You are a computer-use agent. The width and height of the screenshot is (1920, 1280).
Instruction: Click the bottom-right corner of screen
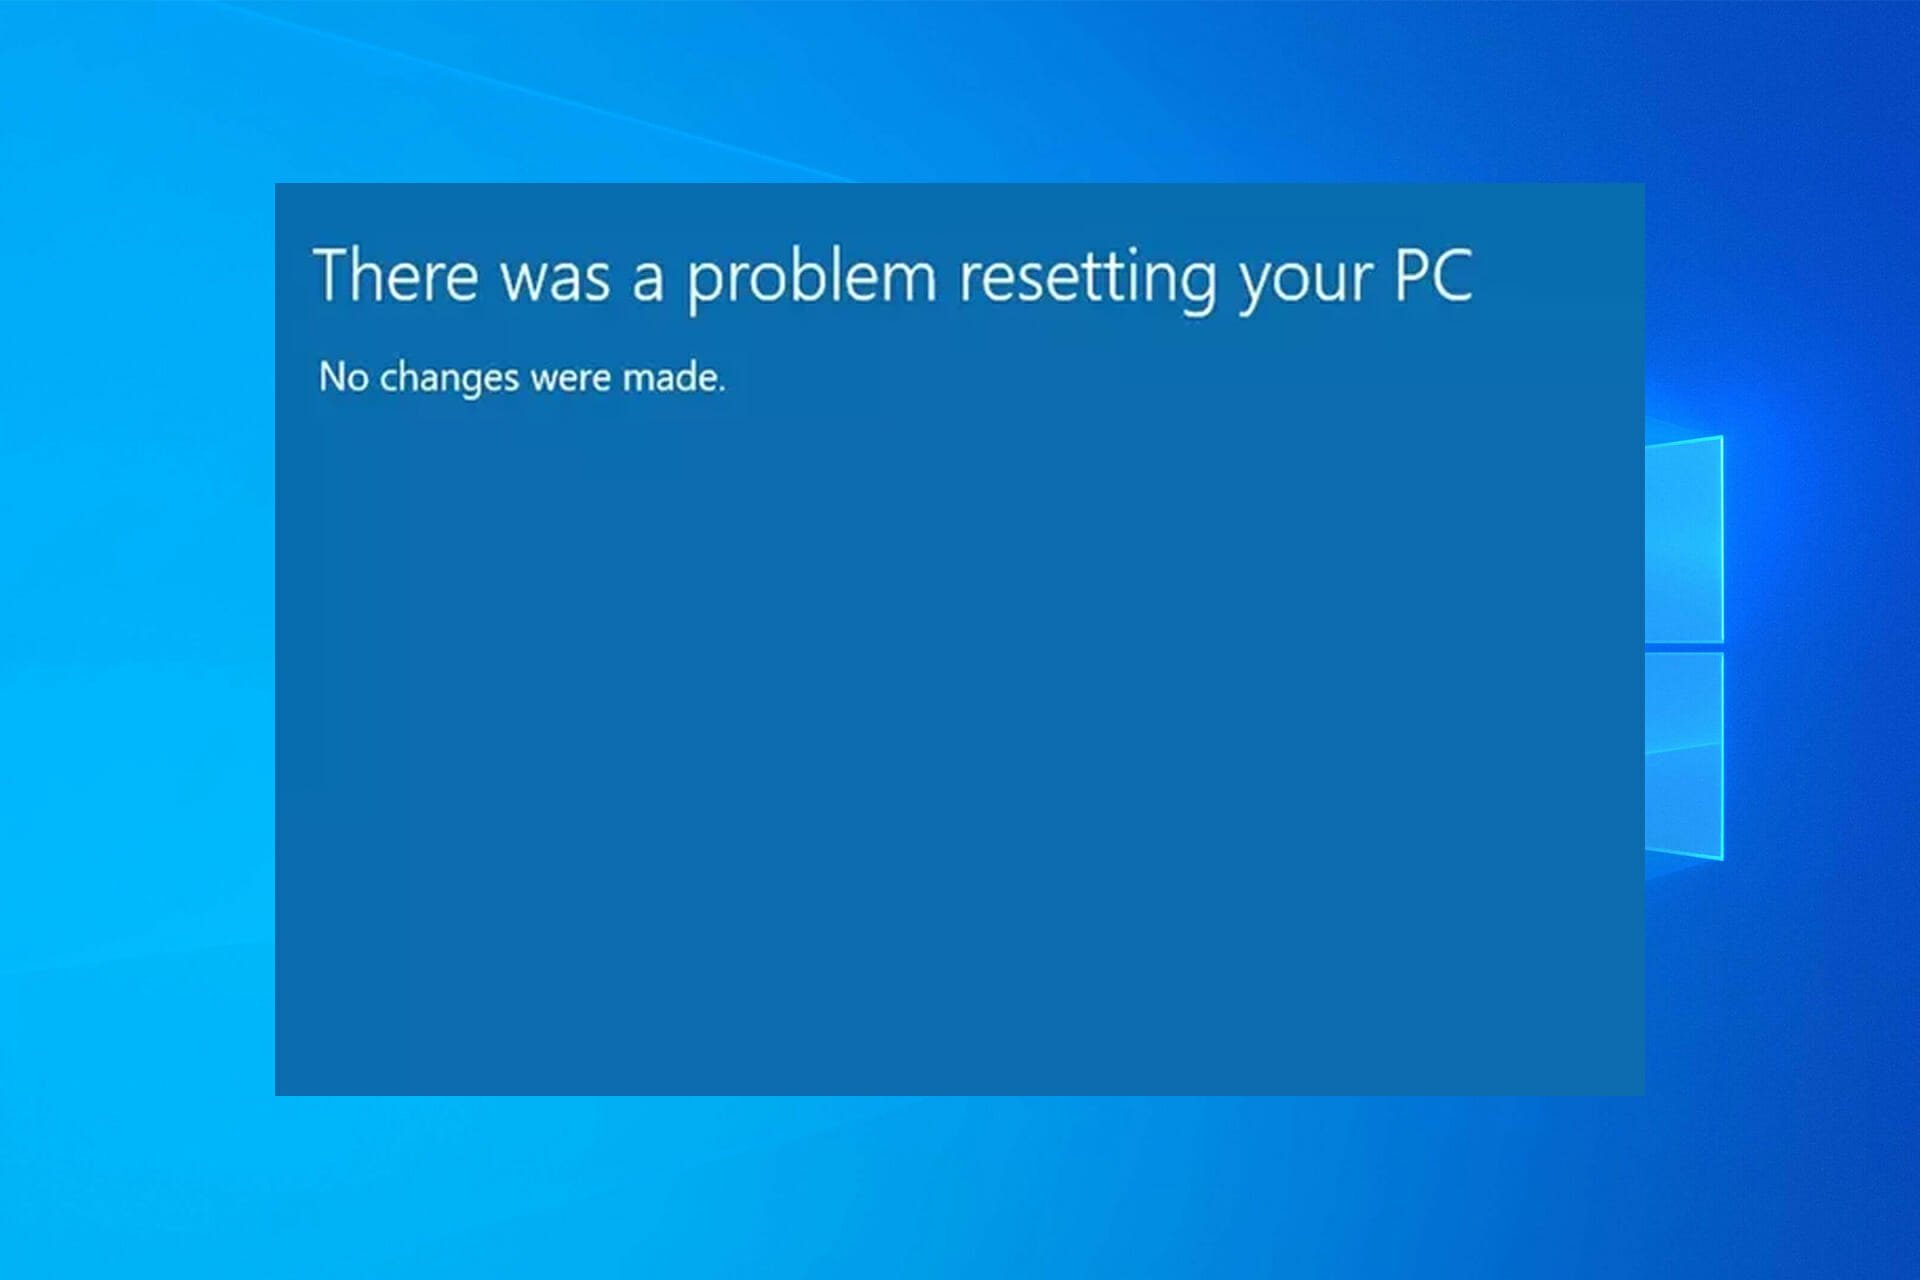[x=1919, y=1279]
